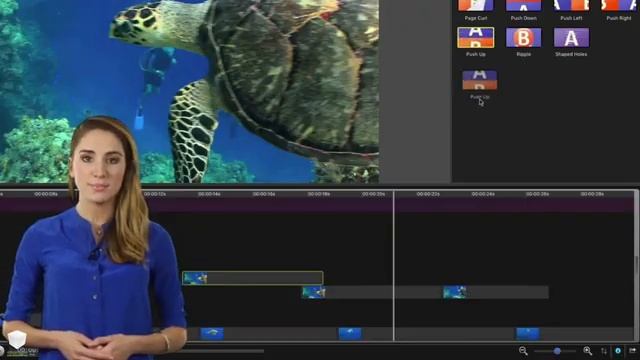Click the timeline zoom slider handle
Image resolution: width=640 pixels, height=360 pixels.
point(557,351)
